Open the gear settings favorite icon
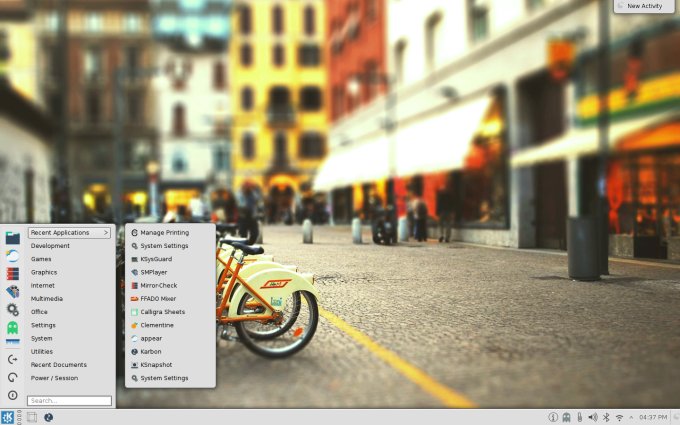Image resolution: width=680 pixels, height=425 pixels. [13, 309]
